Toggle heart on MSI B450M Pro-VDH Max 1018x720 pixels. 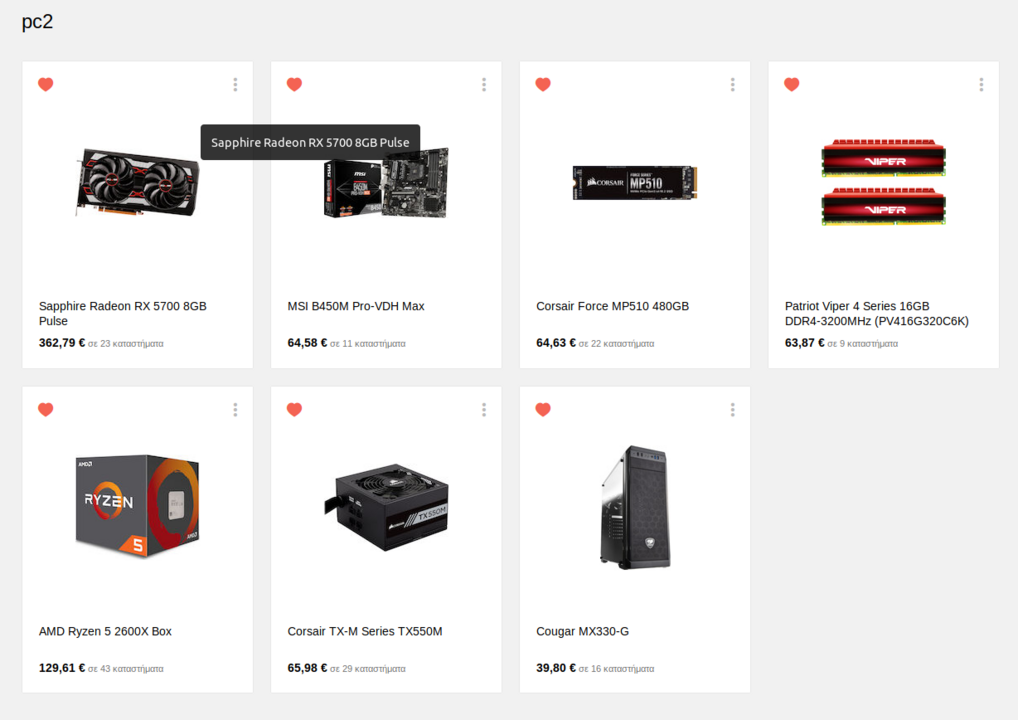tap(294, 84)
